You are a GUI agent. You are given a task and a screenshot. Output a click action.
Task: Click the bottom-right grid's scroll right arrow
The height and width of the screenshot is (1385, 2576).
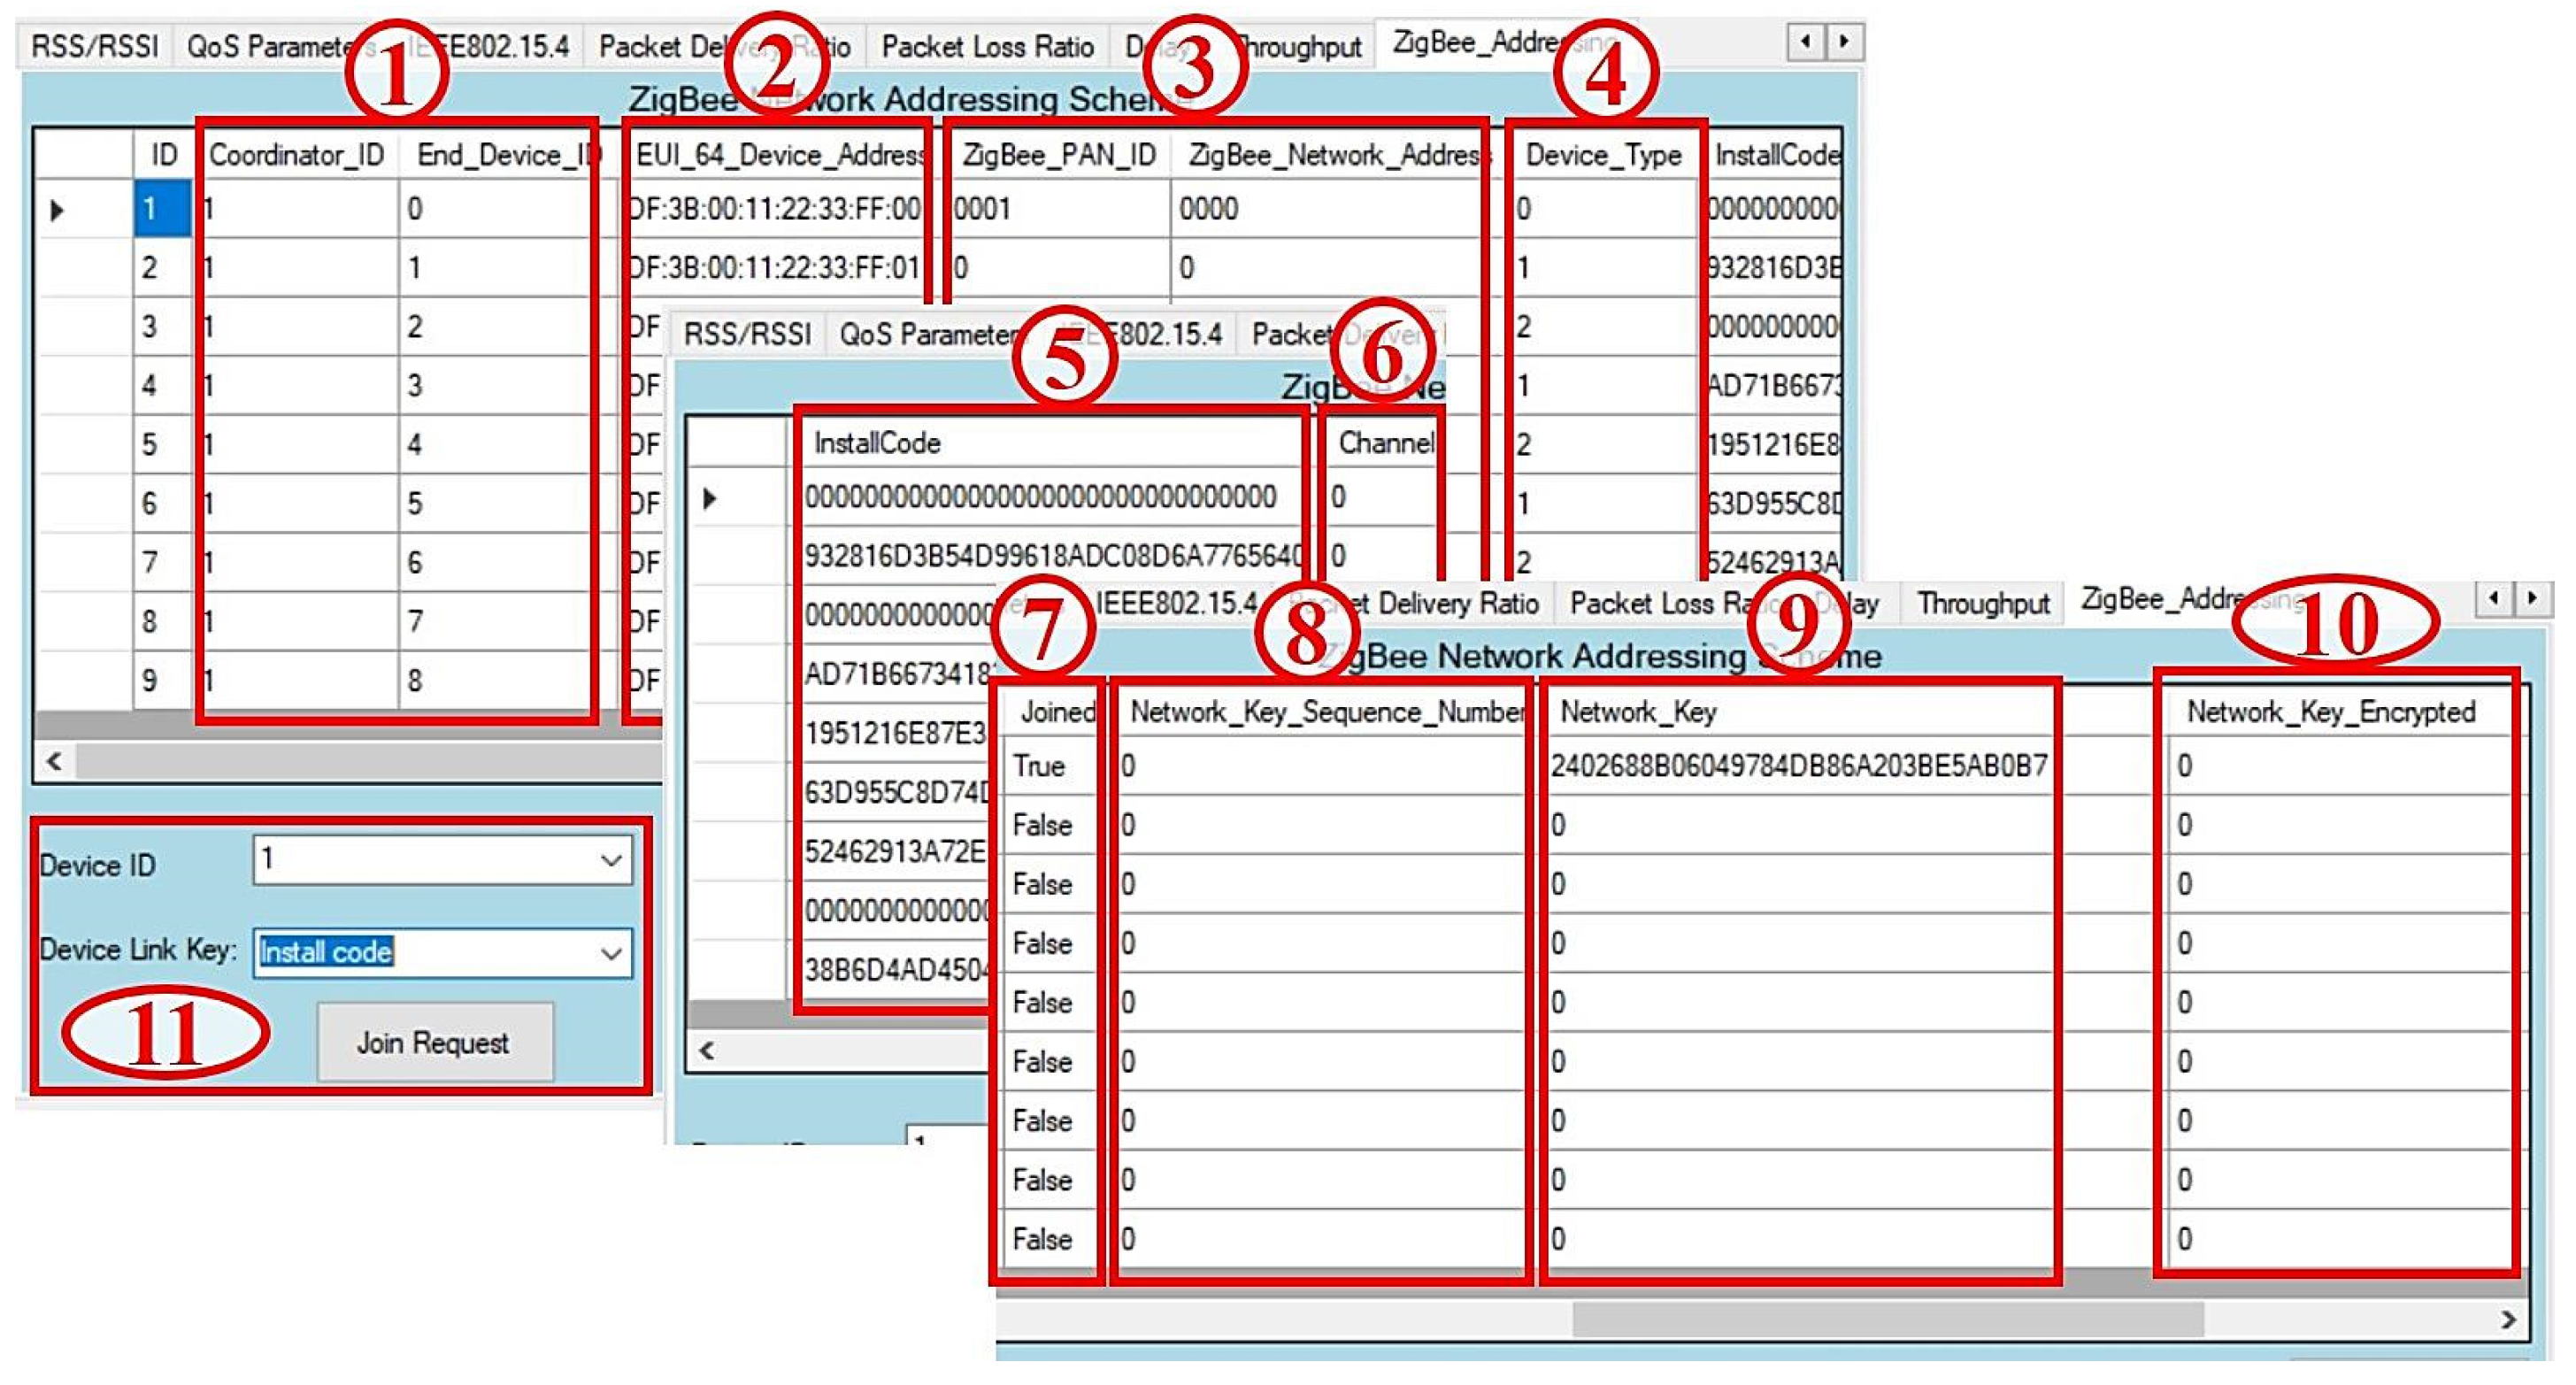click(x=2508, y=1320)
